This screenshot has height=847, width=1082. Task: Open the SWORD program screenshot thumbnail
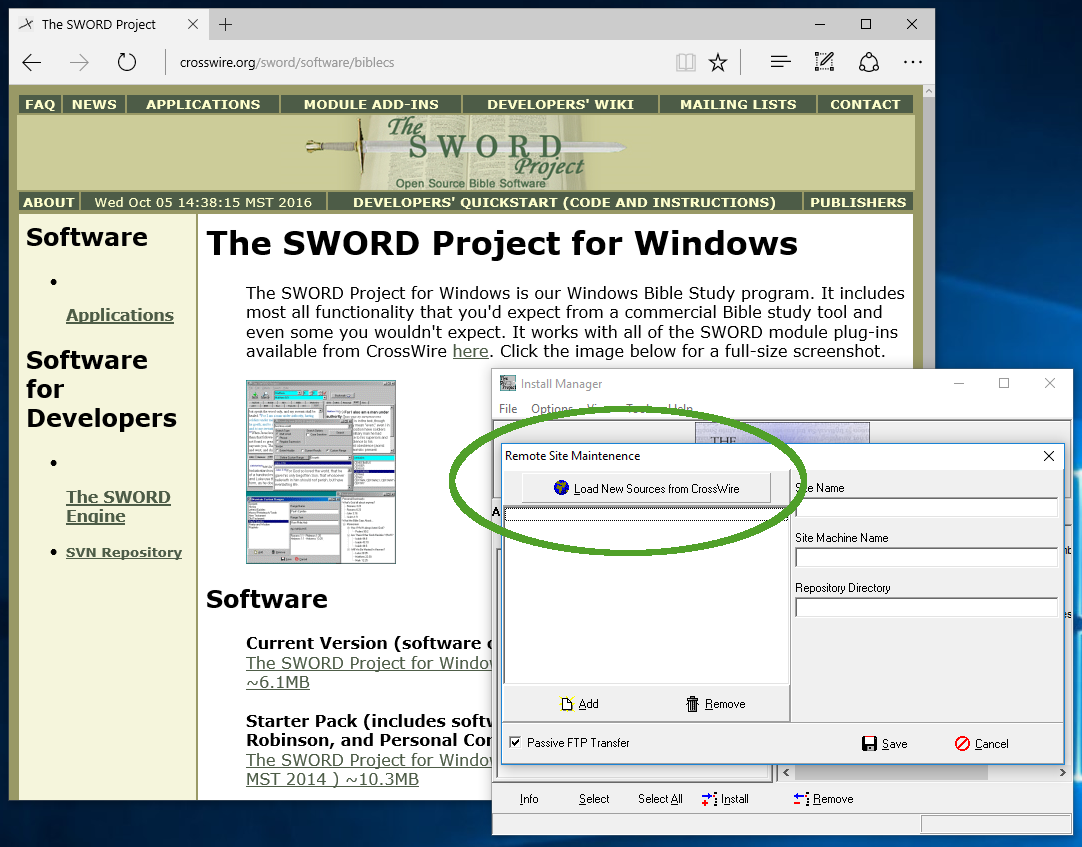pyautogui.click(x=321, y=471)
